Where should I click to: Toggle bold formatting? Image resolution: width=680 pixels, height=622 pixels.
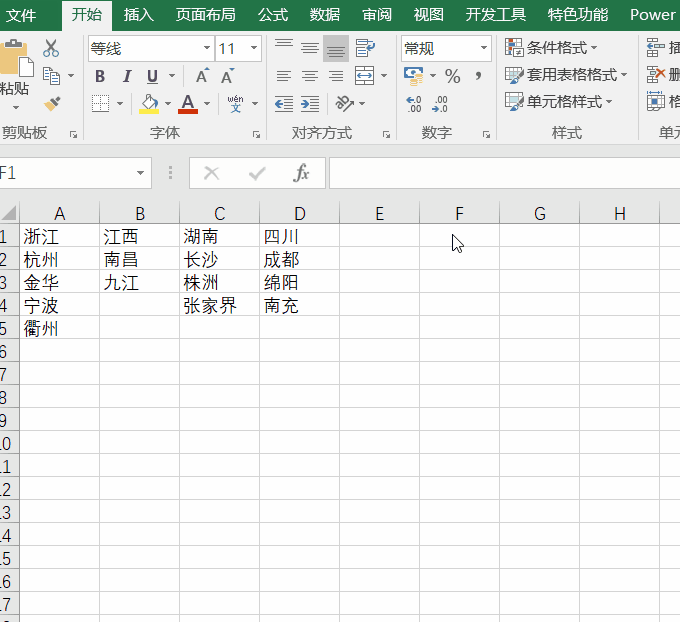(100, 77)
